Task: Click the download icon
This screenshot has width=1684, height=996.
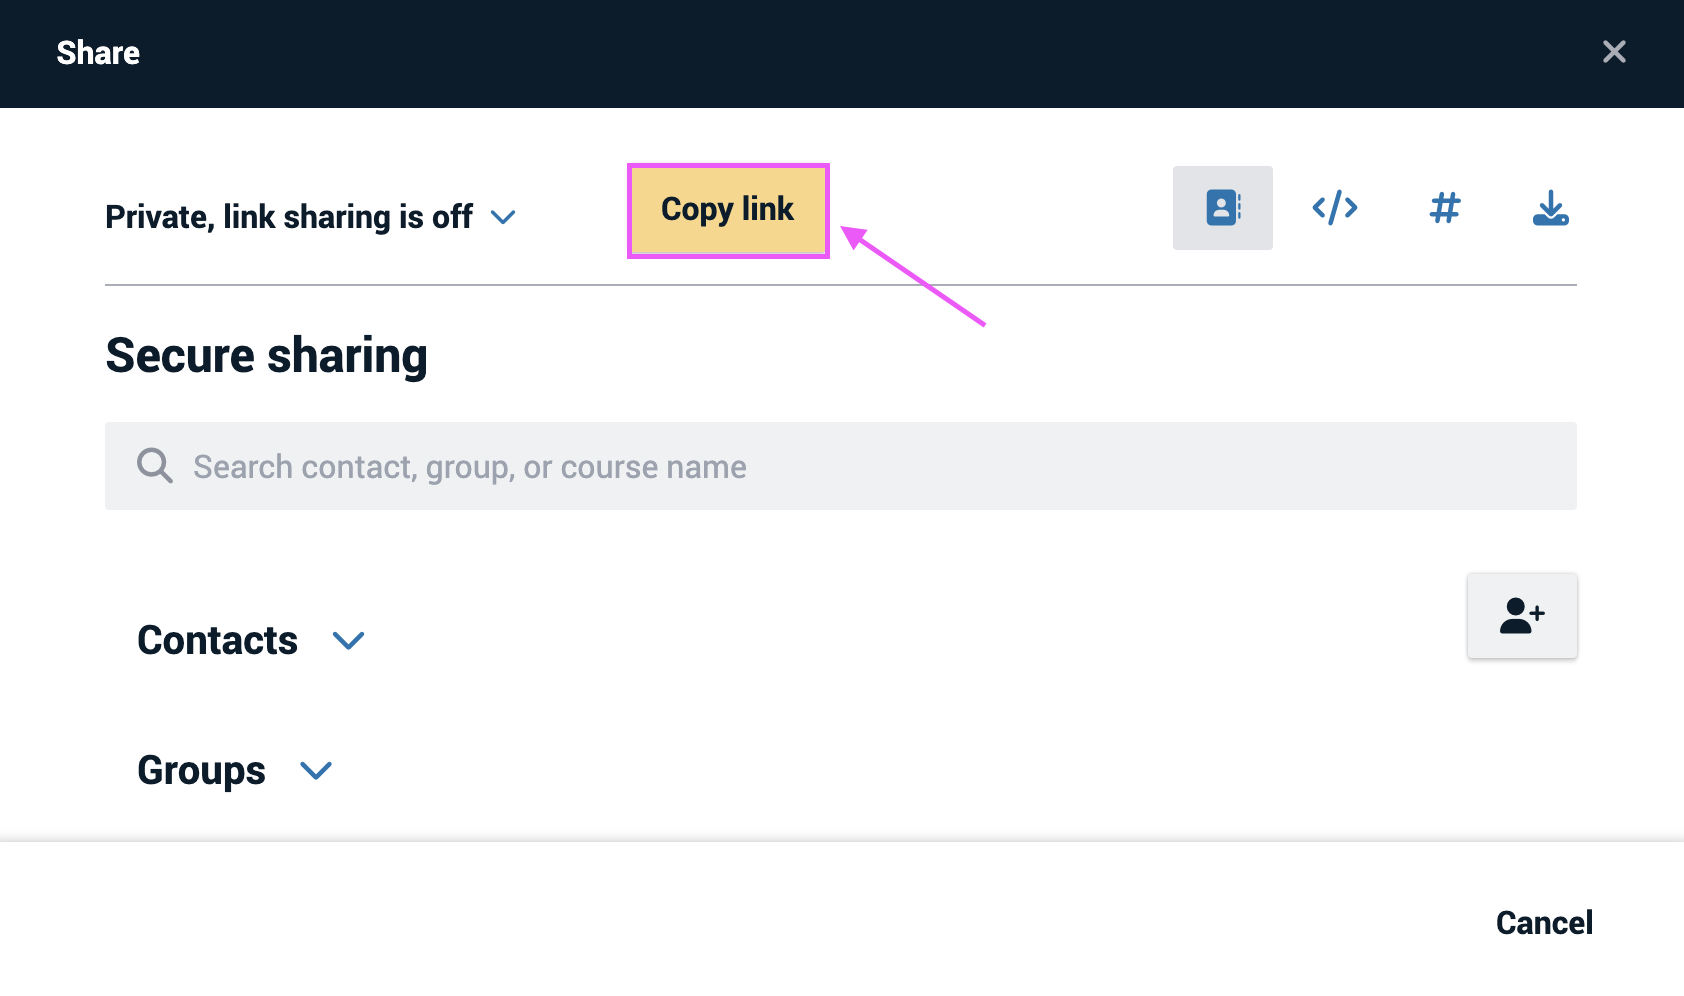Action: [x=1550, y=208]
